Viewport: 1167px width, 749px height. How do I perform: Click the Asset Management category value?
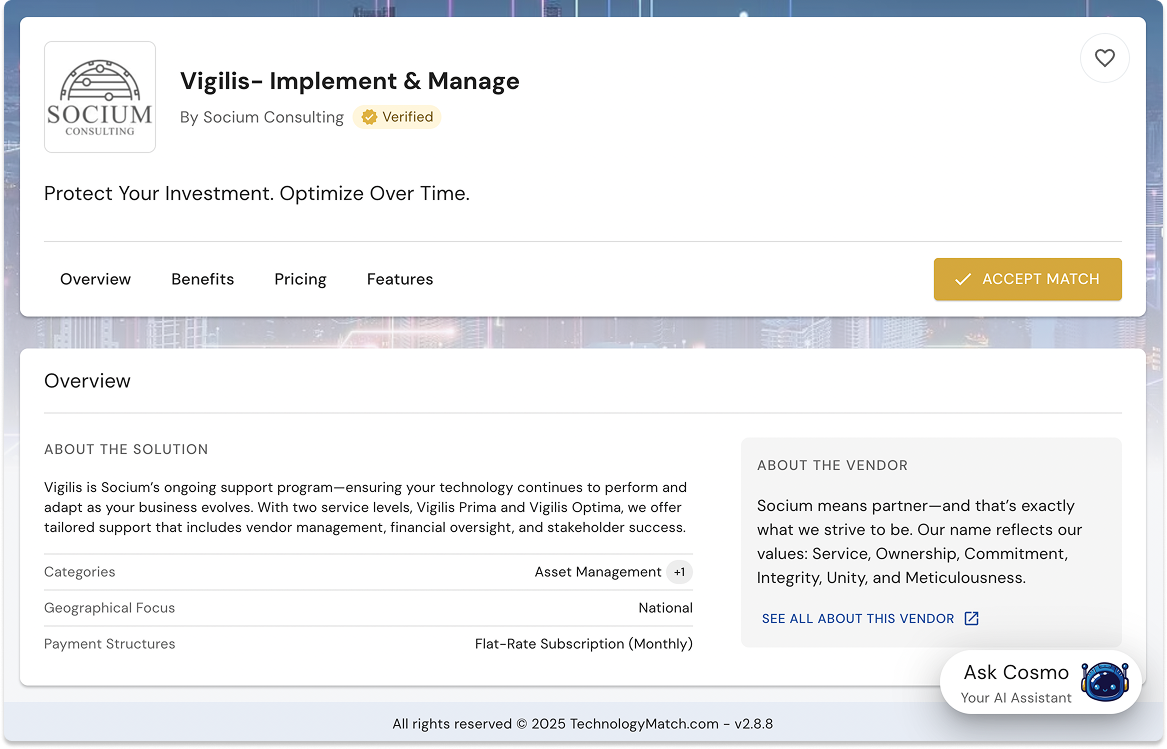click(598, 572)
